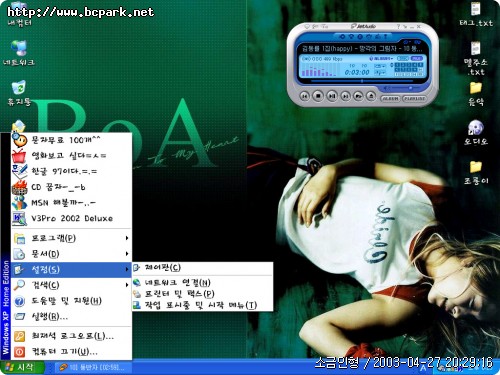Viewport: 500px width, 375px height.
Task: Launch V3Pro 2002 Deluxe
Action: pos(71,218)
